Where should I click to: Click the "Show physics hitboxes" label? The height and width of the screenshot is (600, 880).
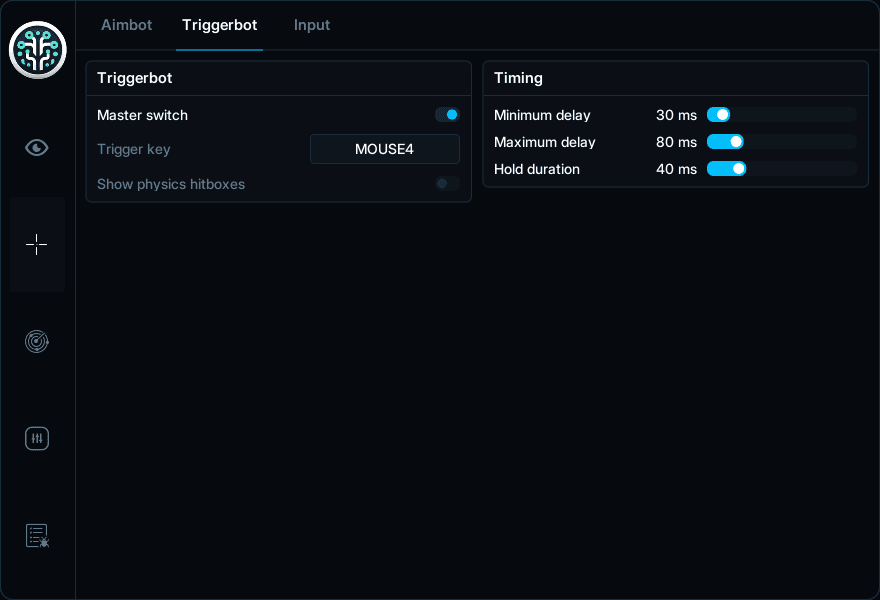click(x=171, y=184)
